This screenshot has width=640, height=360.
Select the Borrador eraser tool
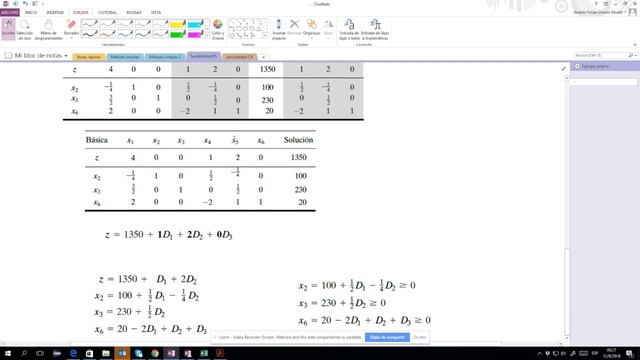[x=71, y=27]
